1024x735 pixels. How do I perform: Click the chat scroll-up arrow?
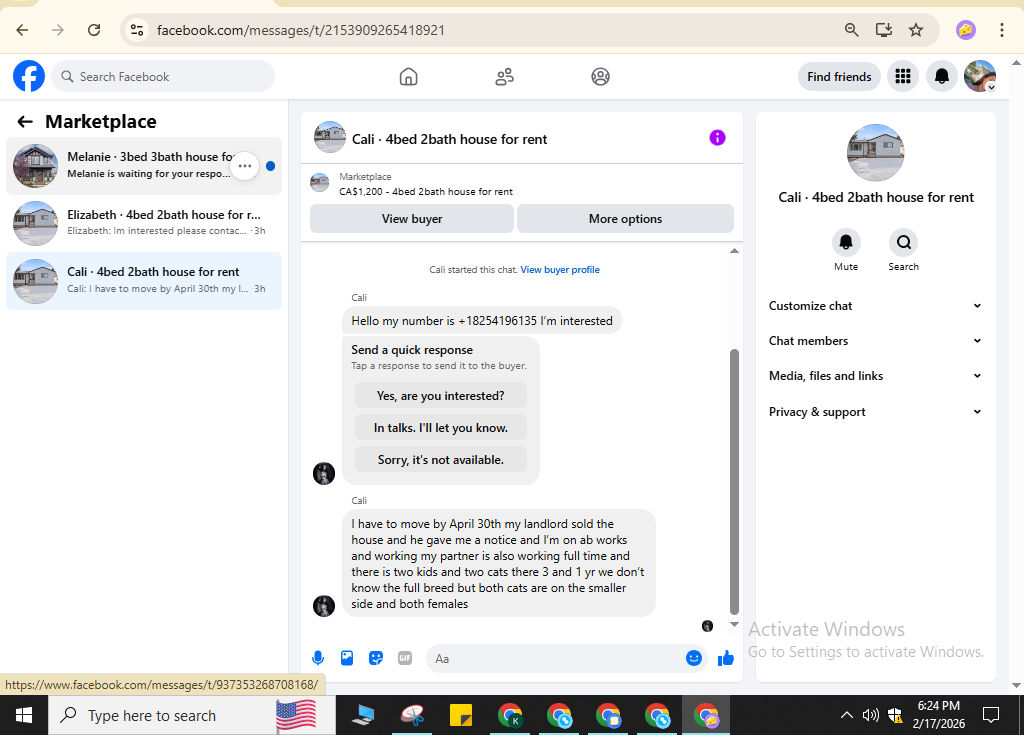coord(734,251)
